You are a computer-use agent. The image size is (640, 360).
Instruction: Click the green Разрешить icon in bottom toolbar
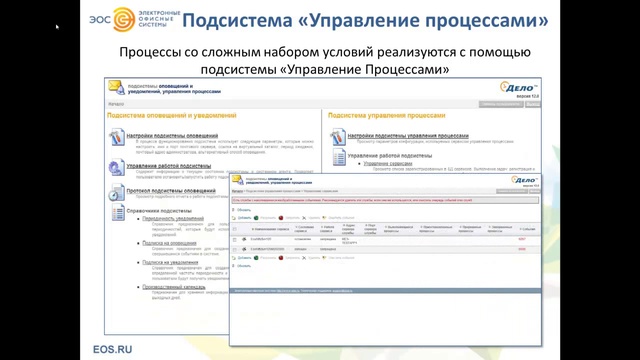tap(256, 258)
